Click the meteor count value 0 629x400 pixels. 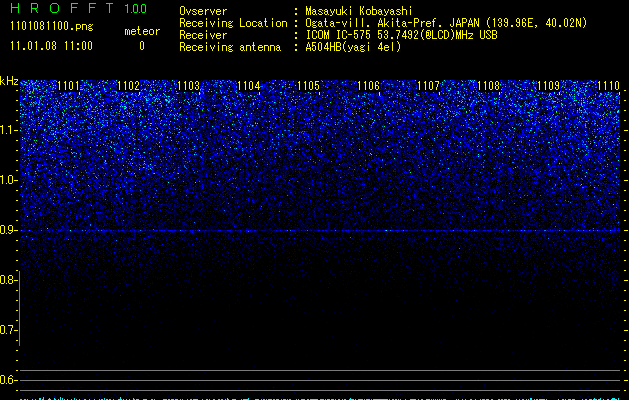[x=142, y=46]
